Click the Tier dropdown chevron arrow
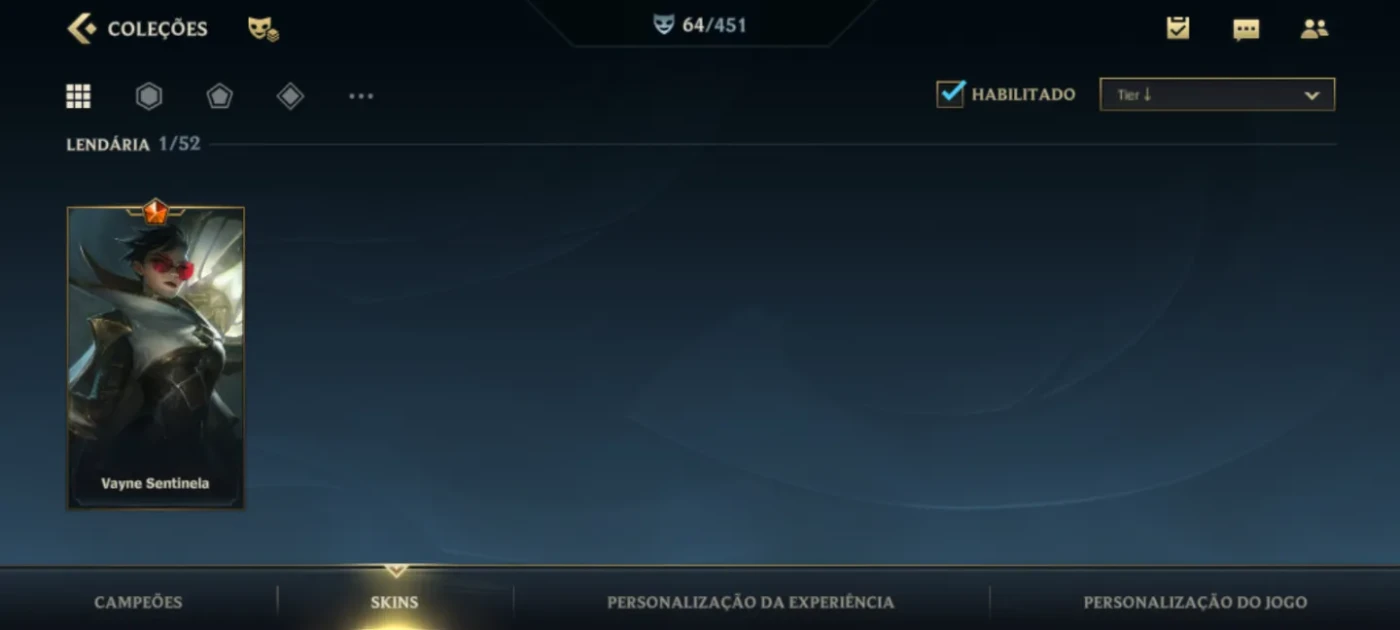This screenshot has height=630, width=1400. coord(1312,96)
